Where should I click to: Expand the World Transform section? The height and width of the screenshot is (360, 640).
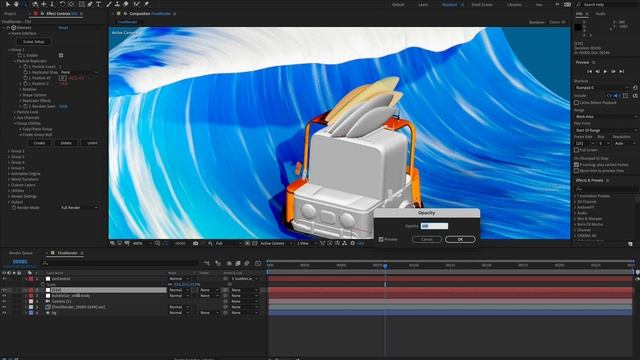tap(9, 180)
